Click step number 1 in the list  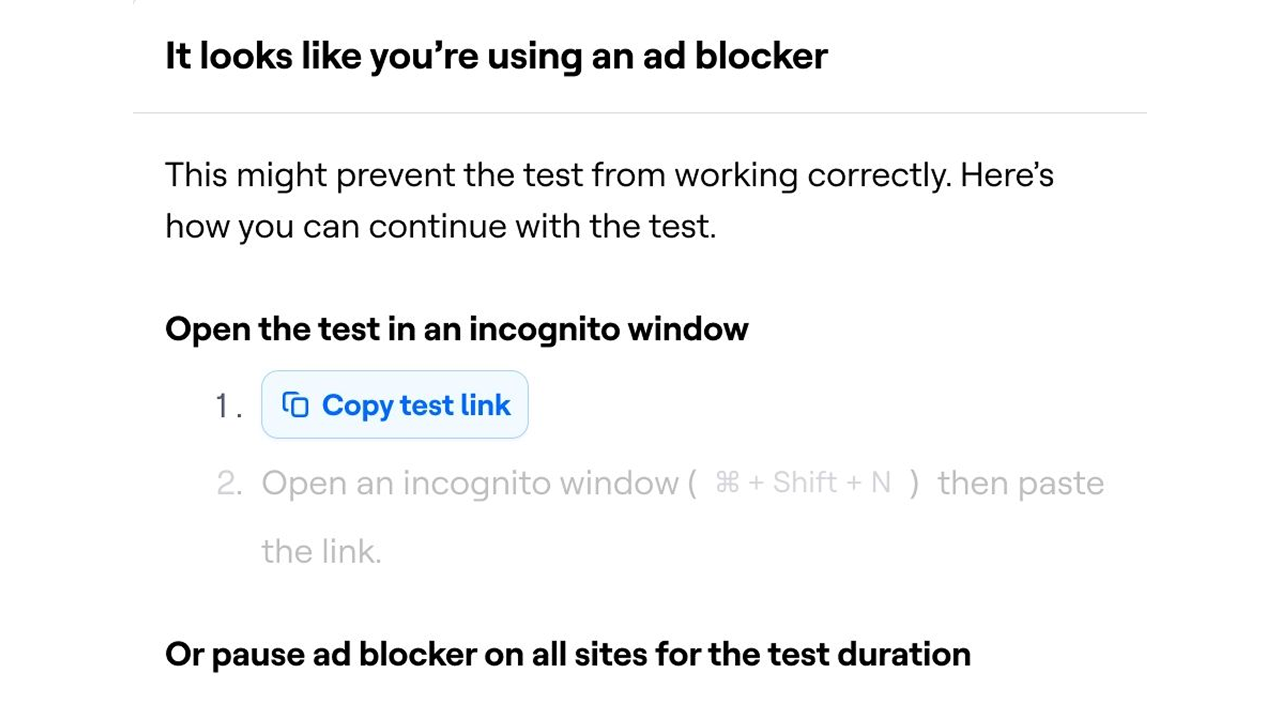[x=227, y=406]
